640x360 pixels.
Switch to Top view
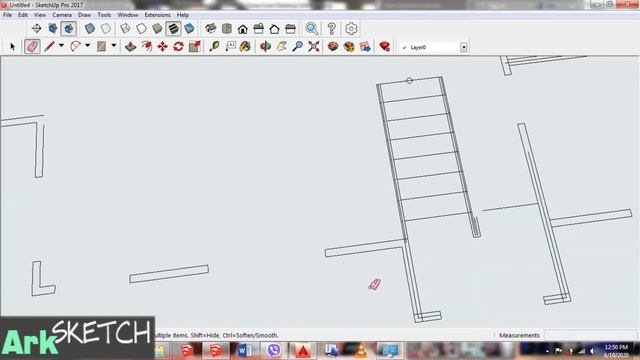227,29
